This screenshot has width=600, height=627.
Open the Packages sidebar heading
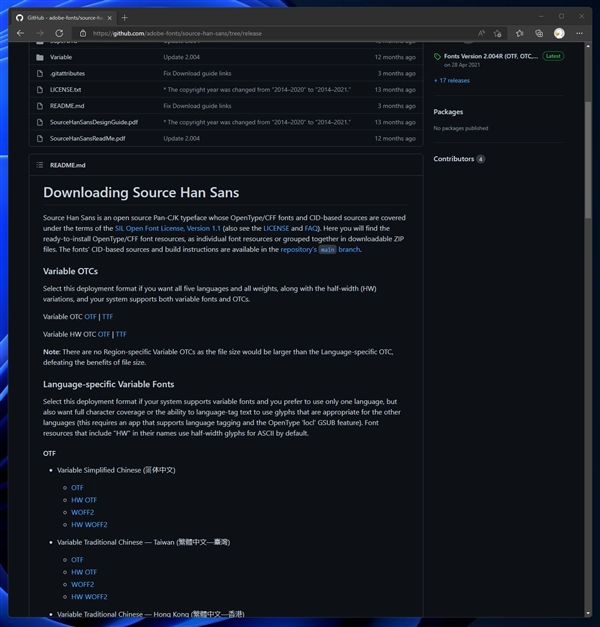(448, 112)
